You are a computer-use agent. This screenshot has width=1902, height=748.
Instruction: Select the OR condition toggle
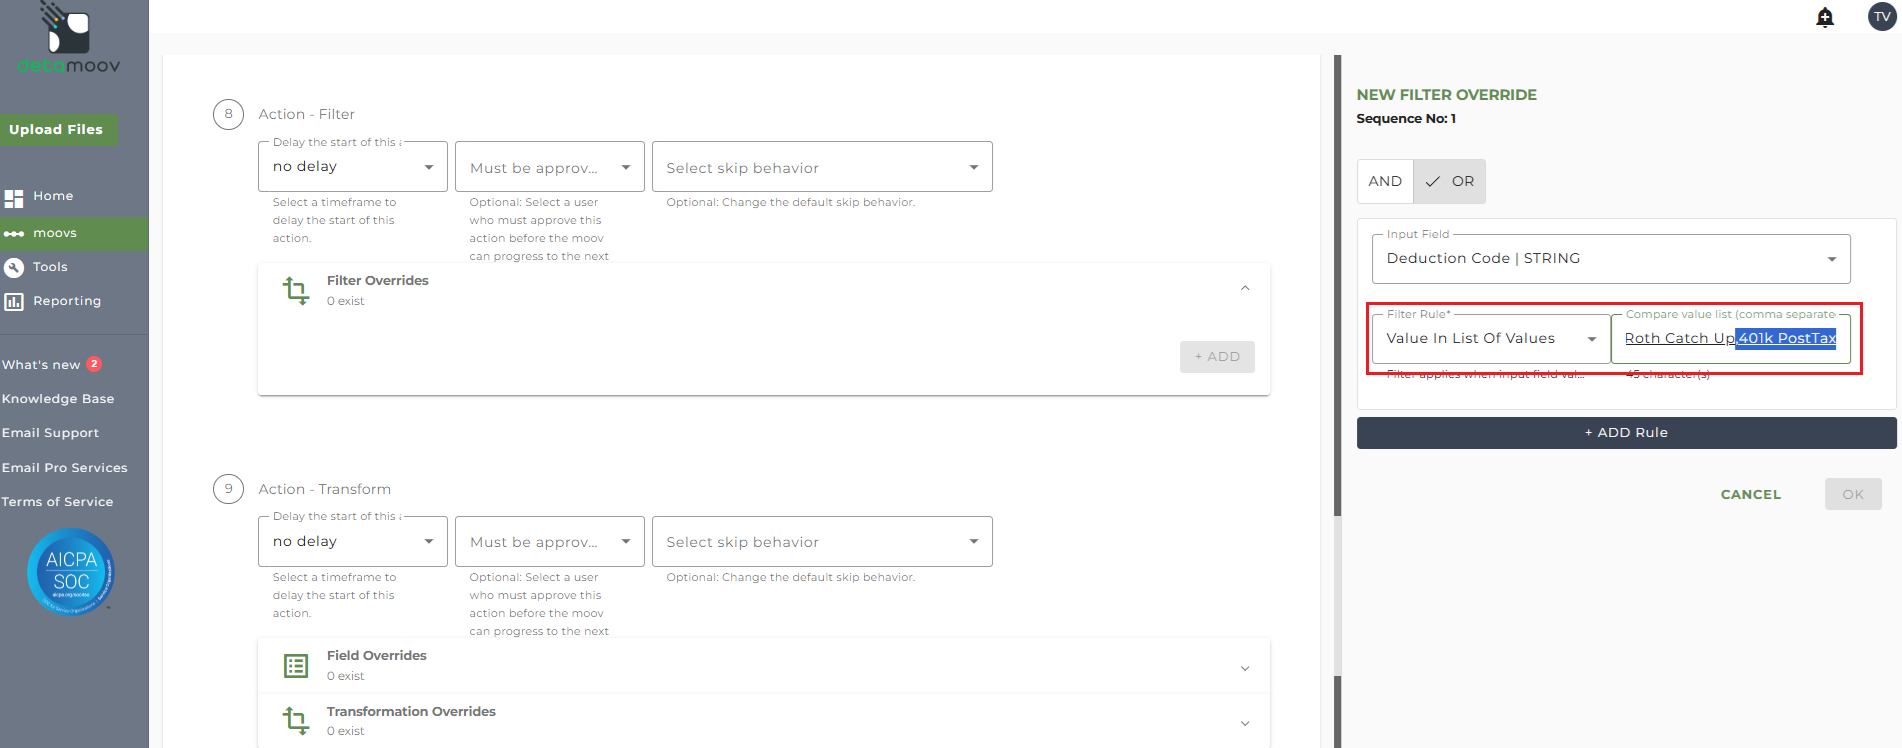(1450, 181)
